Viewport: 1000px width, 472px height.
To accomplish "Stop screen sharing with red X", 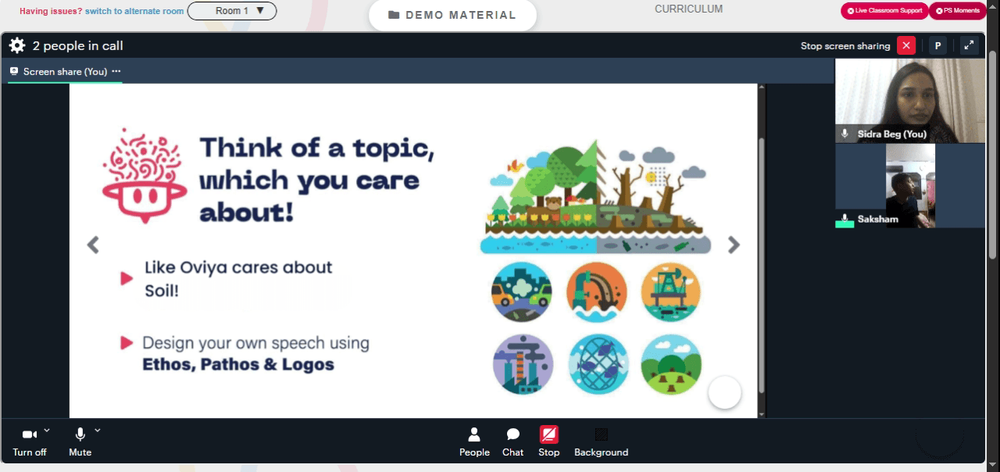I will [906, 45].
